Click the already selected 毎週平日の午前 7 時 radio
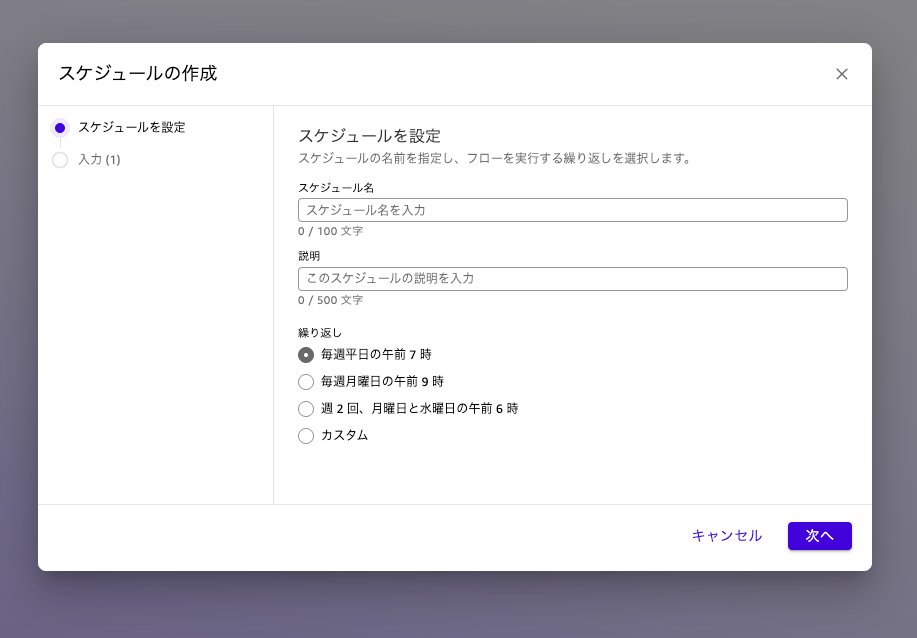 pos(306,354)
